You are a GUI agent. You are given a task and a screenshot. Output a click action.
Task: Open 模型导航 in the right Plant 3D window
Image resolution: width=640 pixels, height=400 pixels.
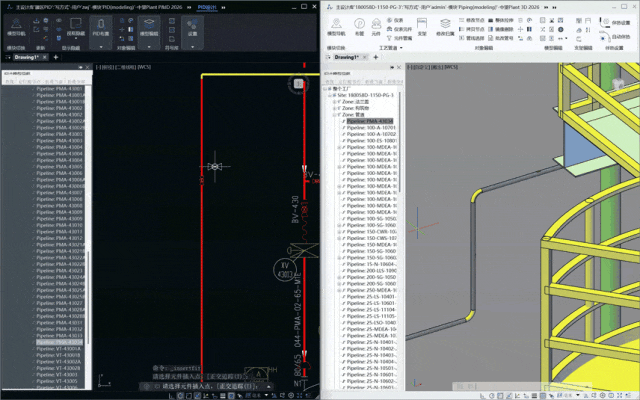tap(336, 27)
